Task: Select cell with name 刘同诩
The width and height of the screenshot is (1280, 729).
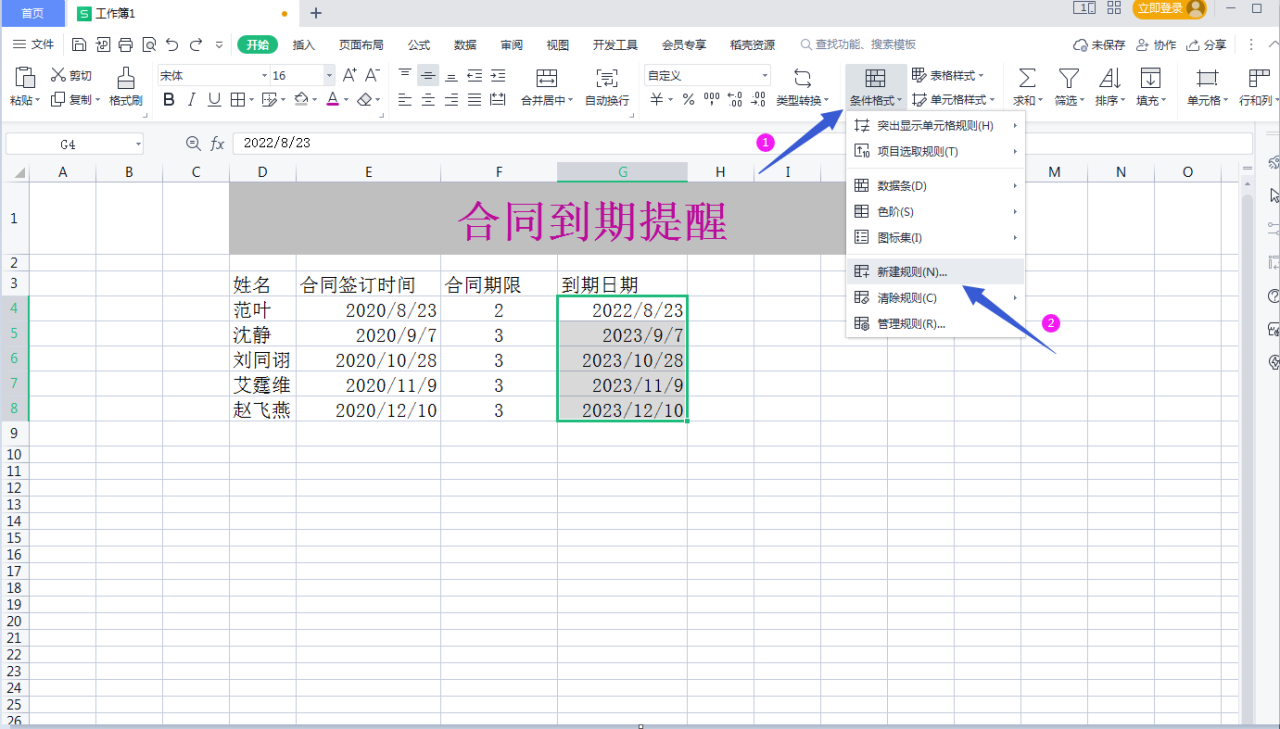Action: (263, 359)
